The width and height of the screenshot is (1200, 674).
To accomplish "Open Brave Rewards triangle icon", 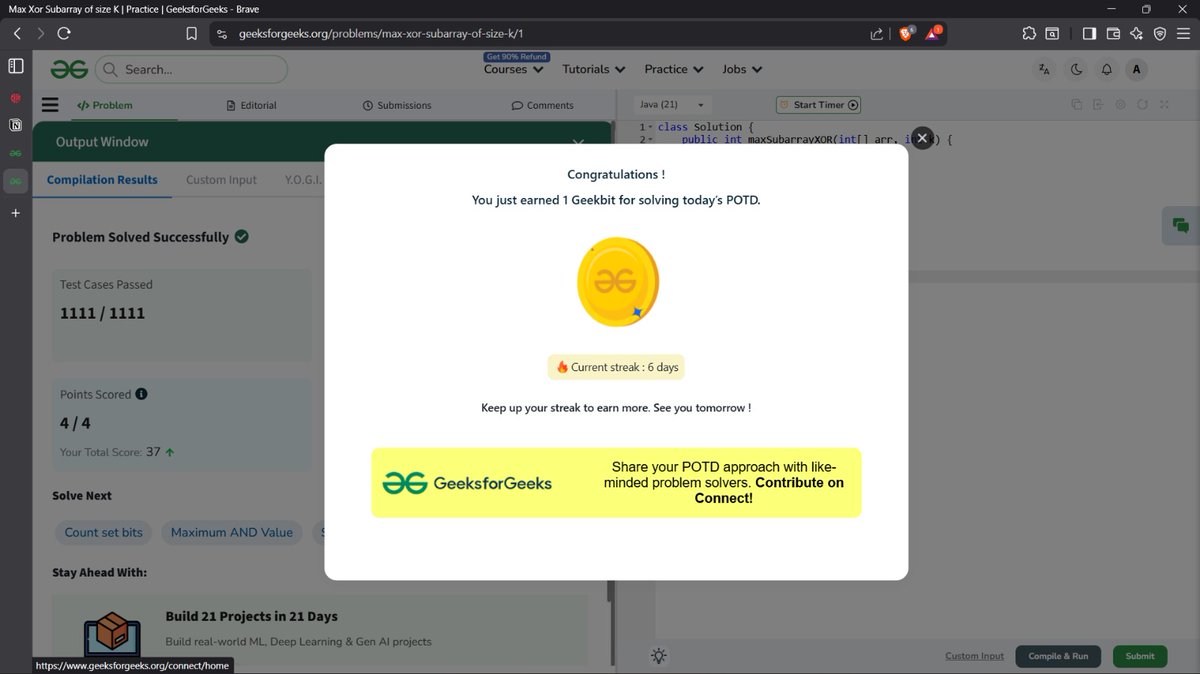I will pyautogui.click(x=932, y=33).
